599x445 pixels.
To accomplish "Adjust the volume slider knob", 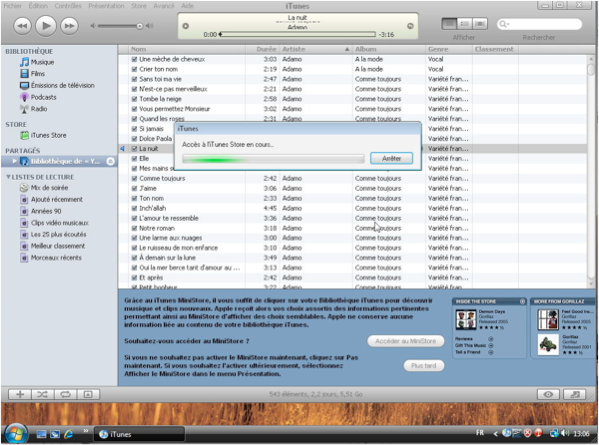I will [139, 26].
